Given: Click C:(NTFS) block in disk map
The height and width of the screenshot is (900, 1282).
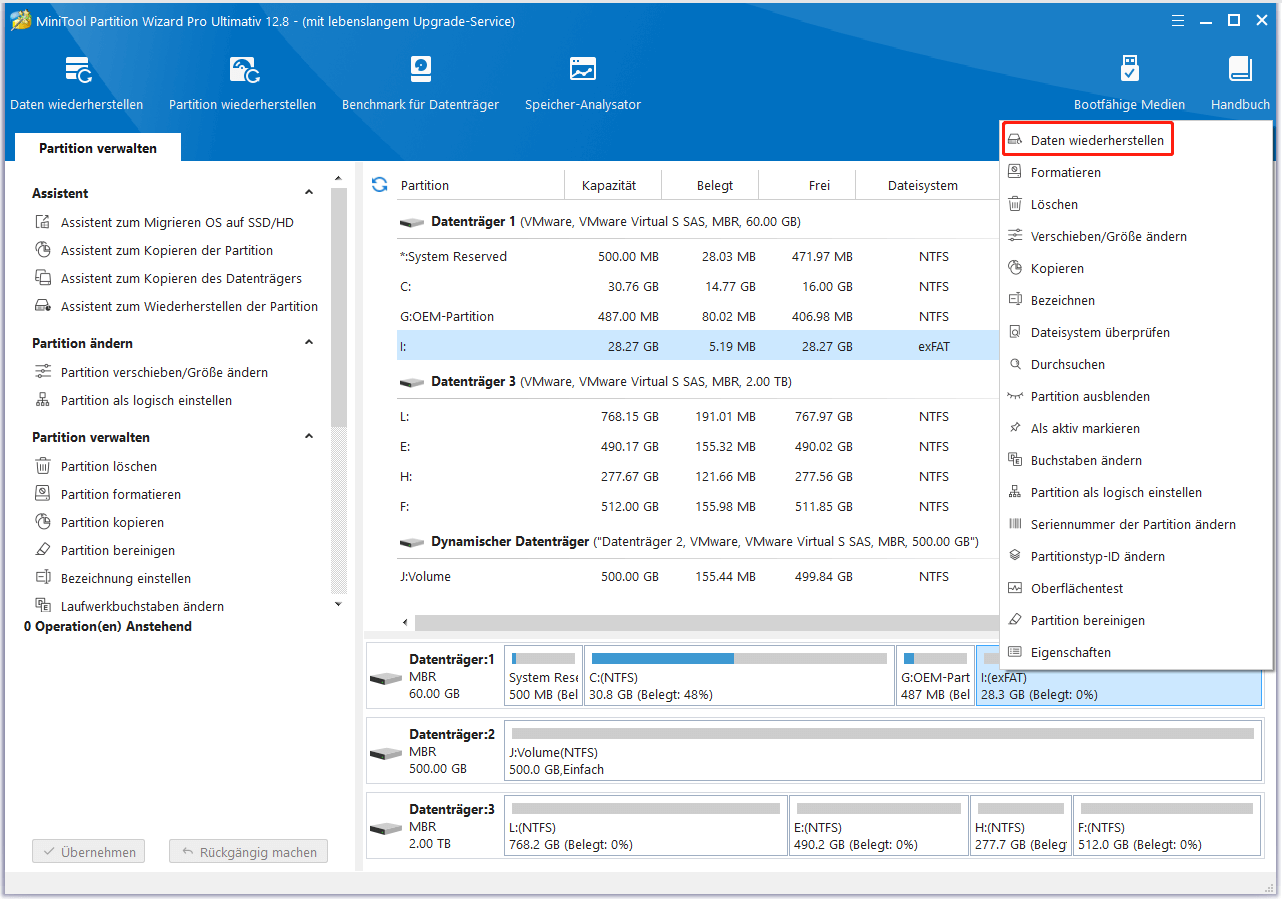Looking at the screenshot, I should tap(739, 676).
